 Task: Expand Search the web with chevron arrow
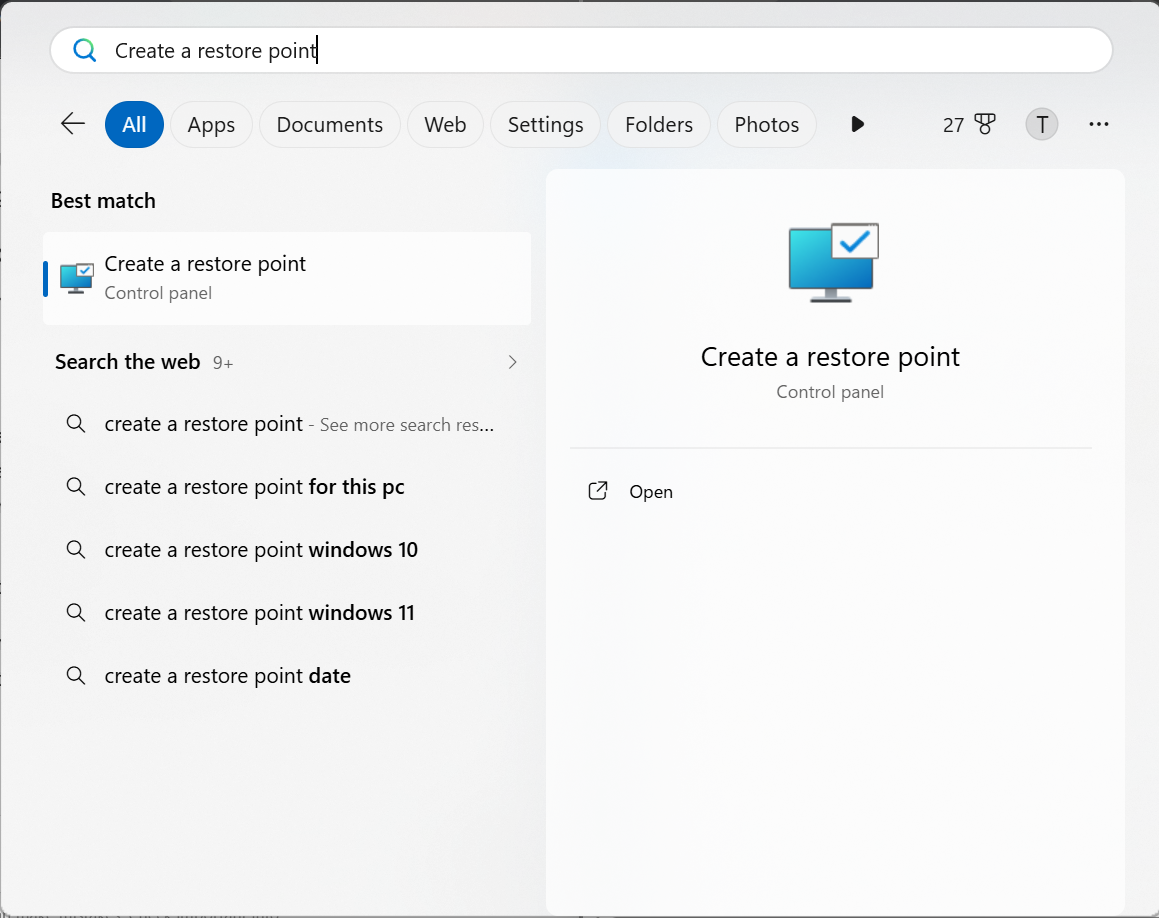click(512, 362)
